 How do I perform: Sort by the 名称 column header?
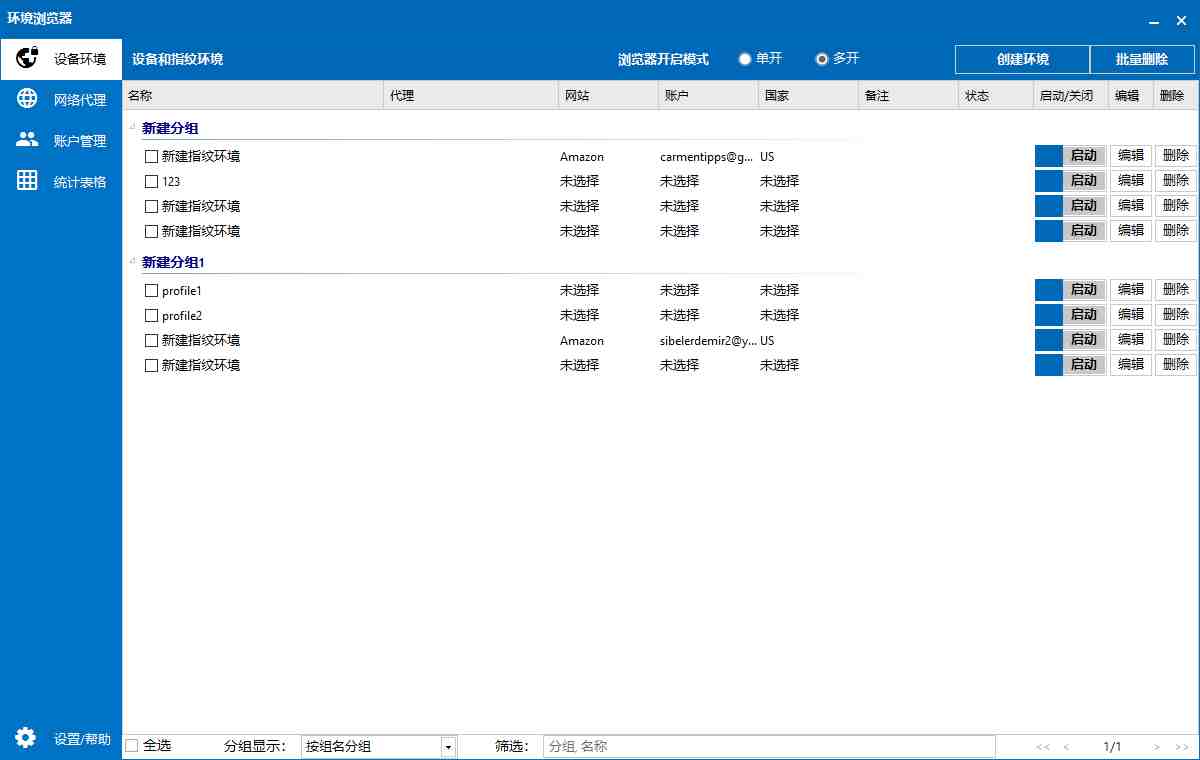coord(253,96)
